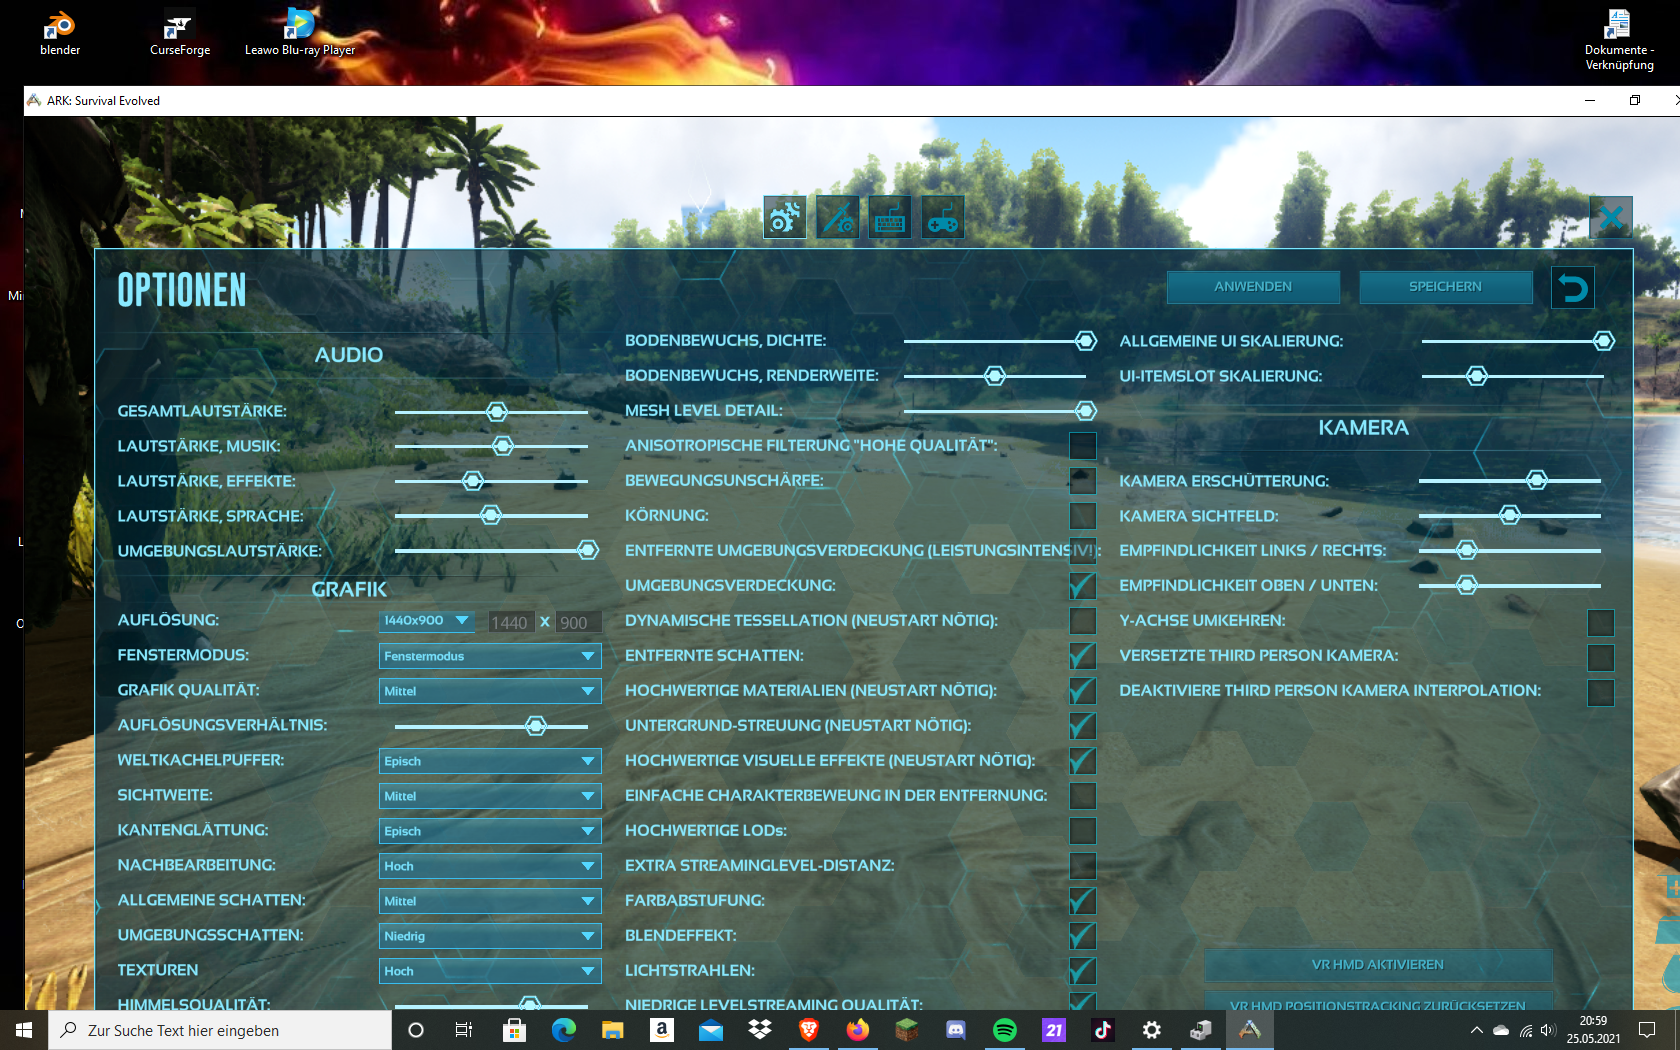1680x1050 pixels.
Task: Open Task View in taskbar
Action: pos(464,1030)
